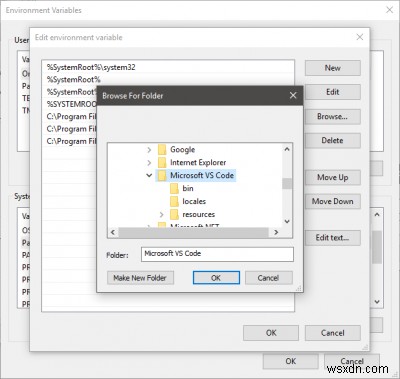400x379 pixels.
Task: Click OK in Environment Variables window
Action: click(x=290, y=361)
